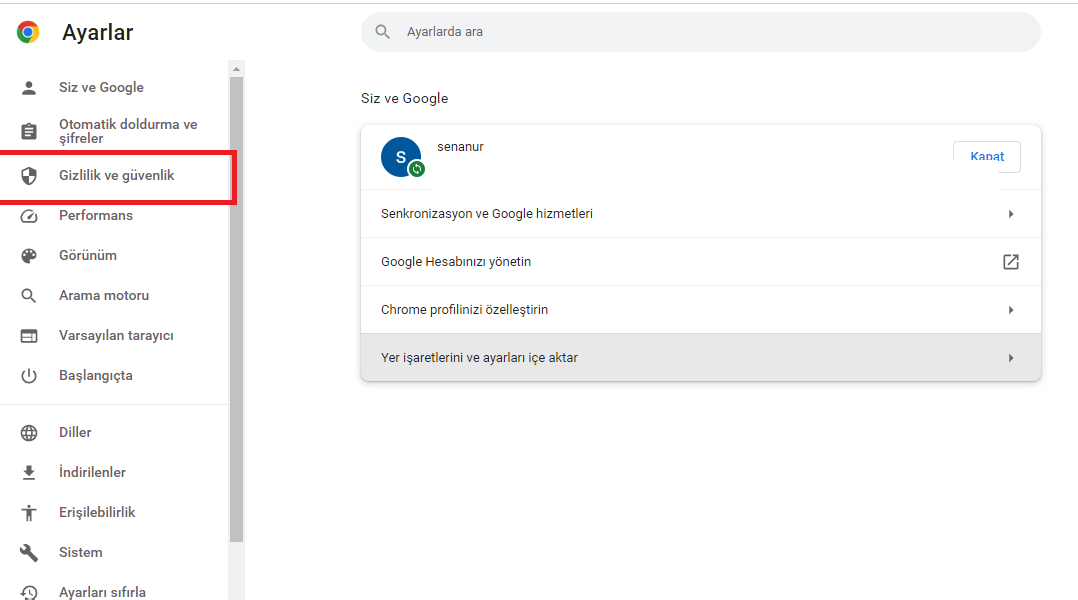The height and width of the screenshot is (600, 1078).
Task: Click the senanur account name
Action: coord(460,146)
